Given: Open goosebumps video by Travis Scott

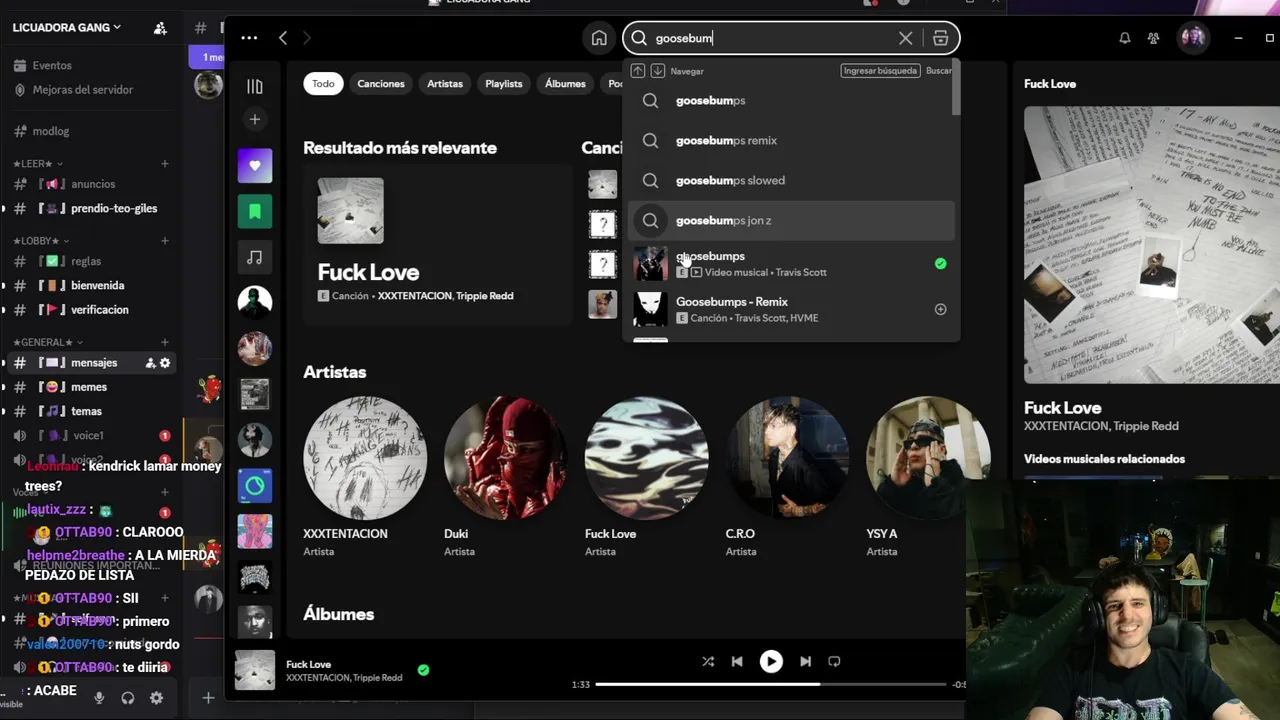Looking at the screenshot, I should tap(791, 264).
